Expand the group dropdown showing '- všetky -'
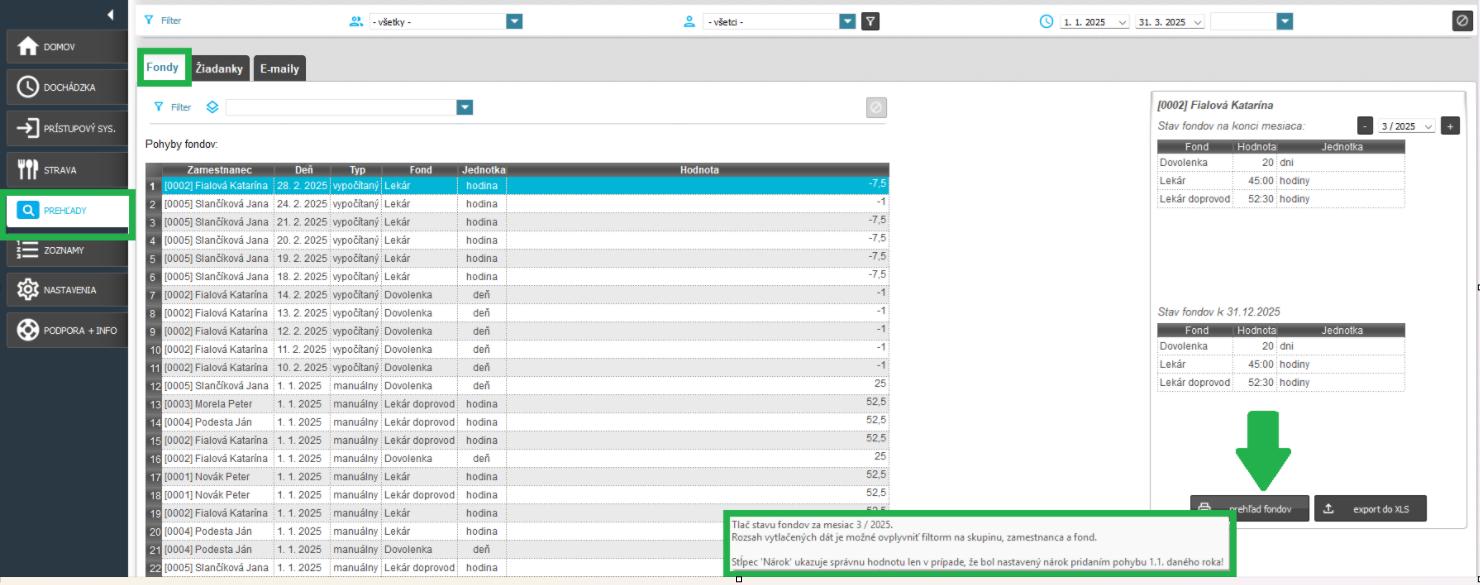The height and width of the screenshot is (585, 1480). pos(514,21)
